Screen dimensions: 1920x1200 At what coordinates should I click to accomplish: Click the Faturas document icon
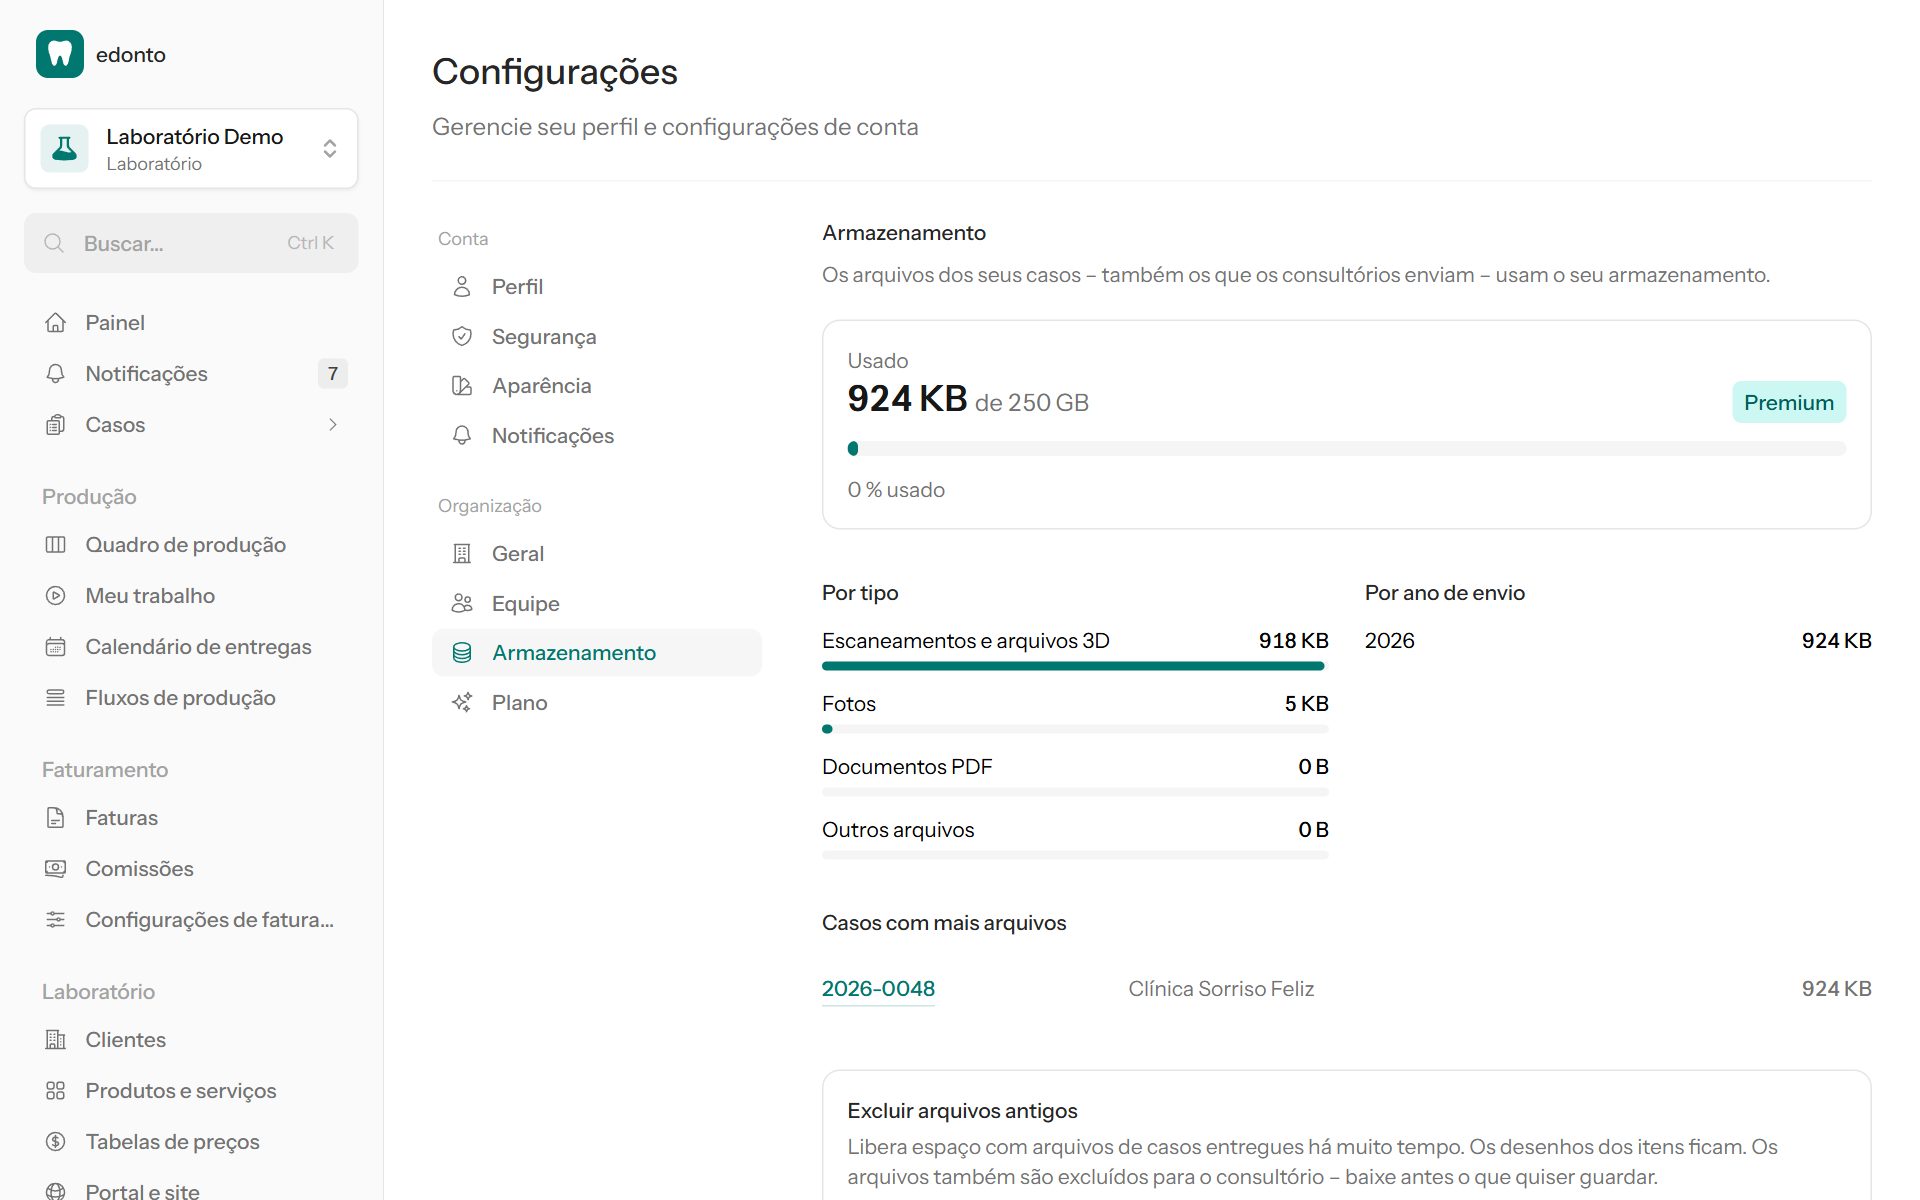pos(56,818)
